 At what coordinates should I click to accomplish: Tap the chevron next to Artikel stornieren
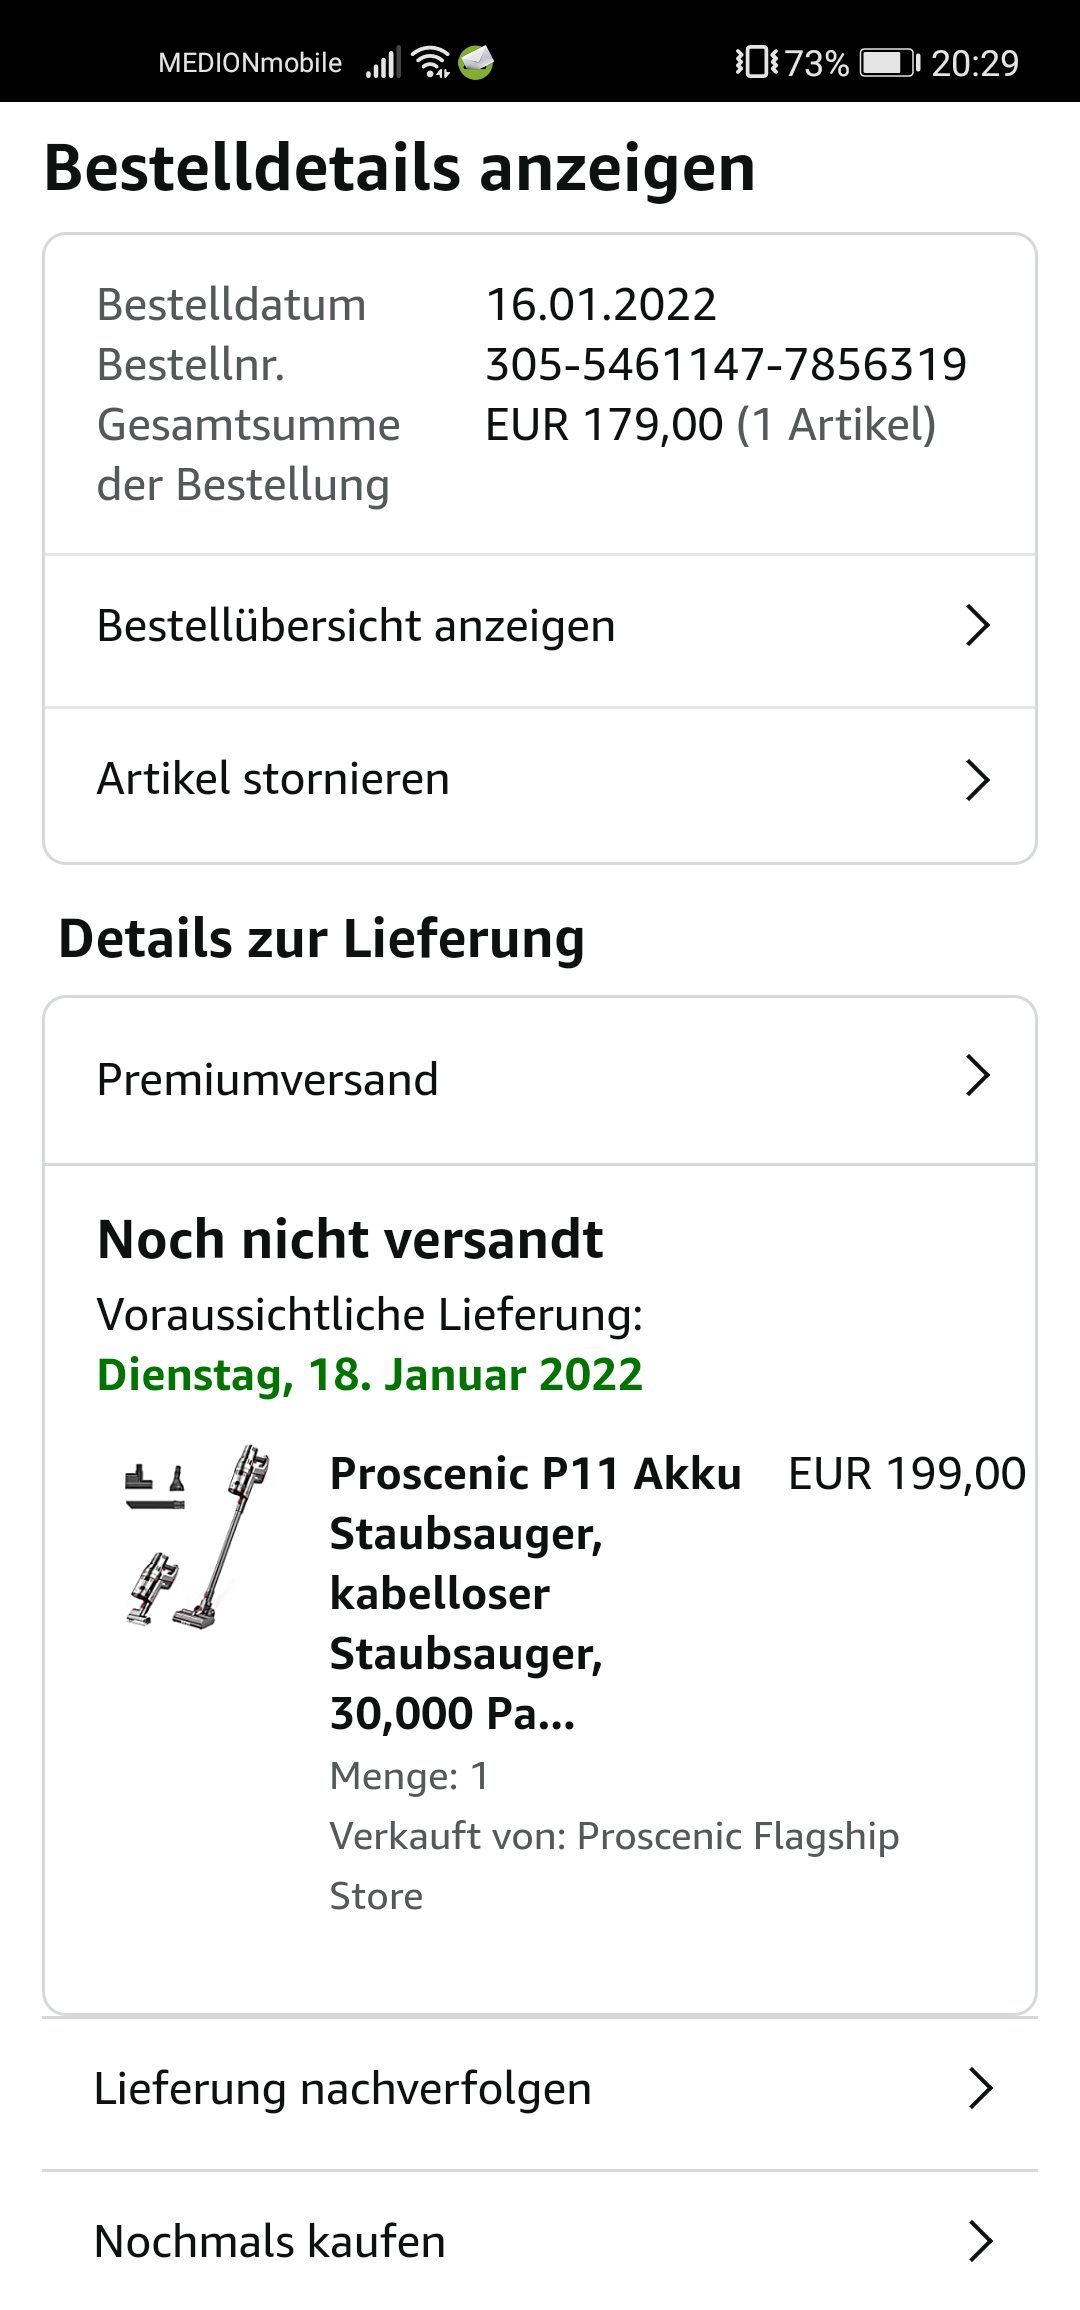pos(977,780)
